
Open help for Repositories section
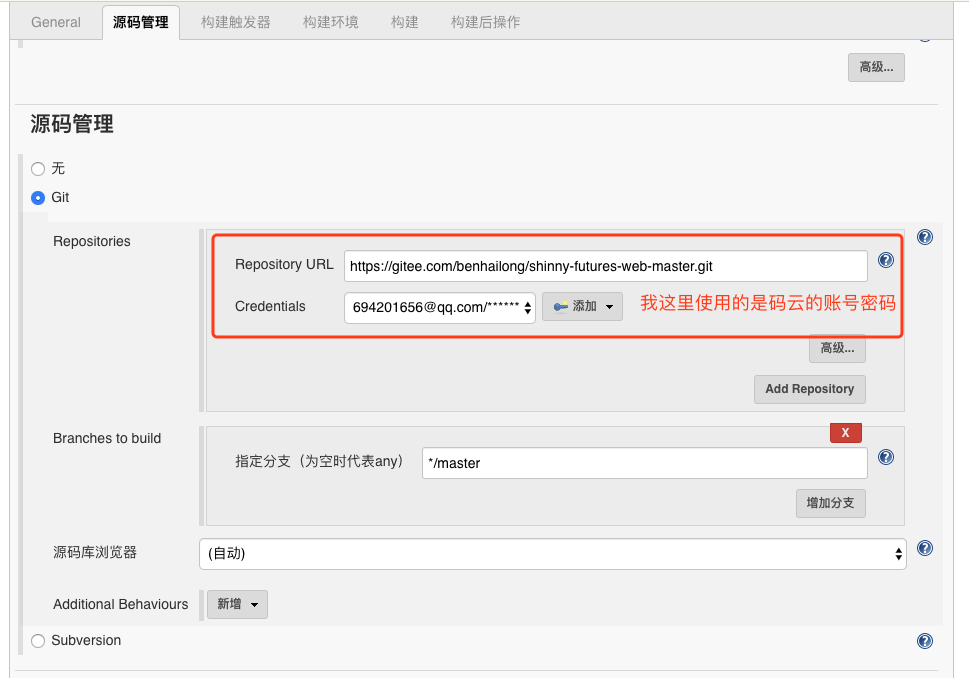[925, 237]
